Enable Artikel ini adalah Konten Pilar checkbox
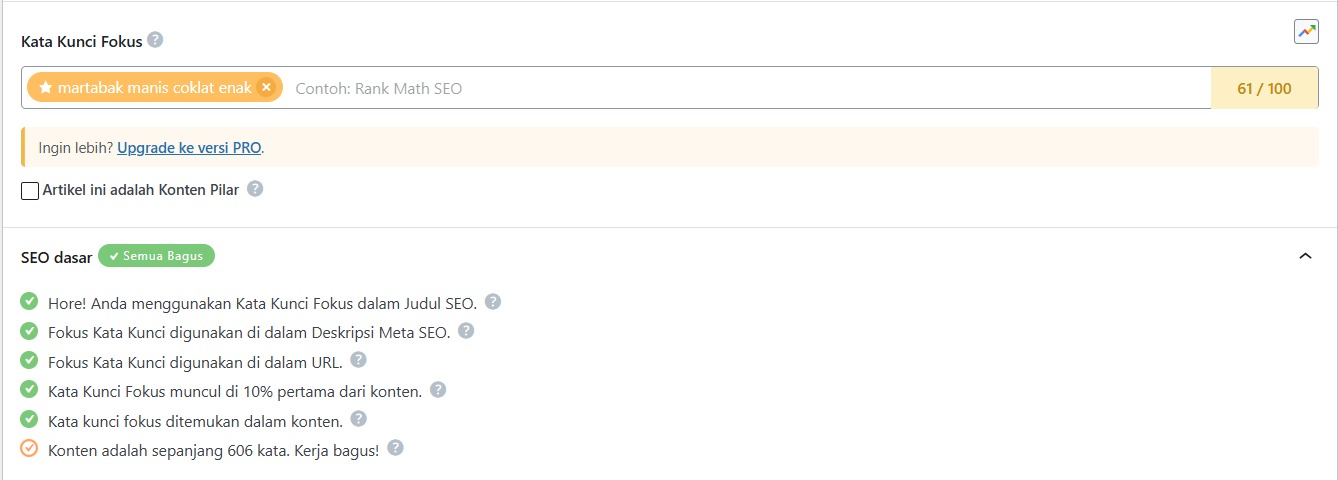 tap(30, 190)
